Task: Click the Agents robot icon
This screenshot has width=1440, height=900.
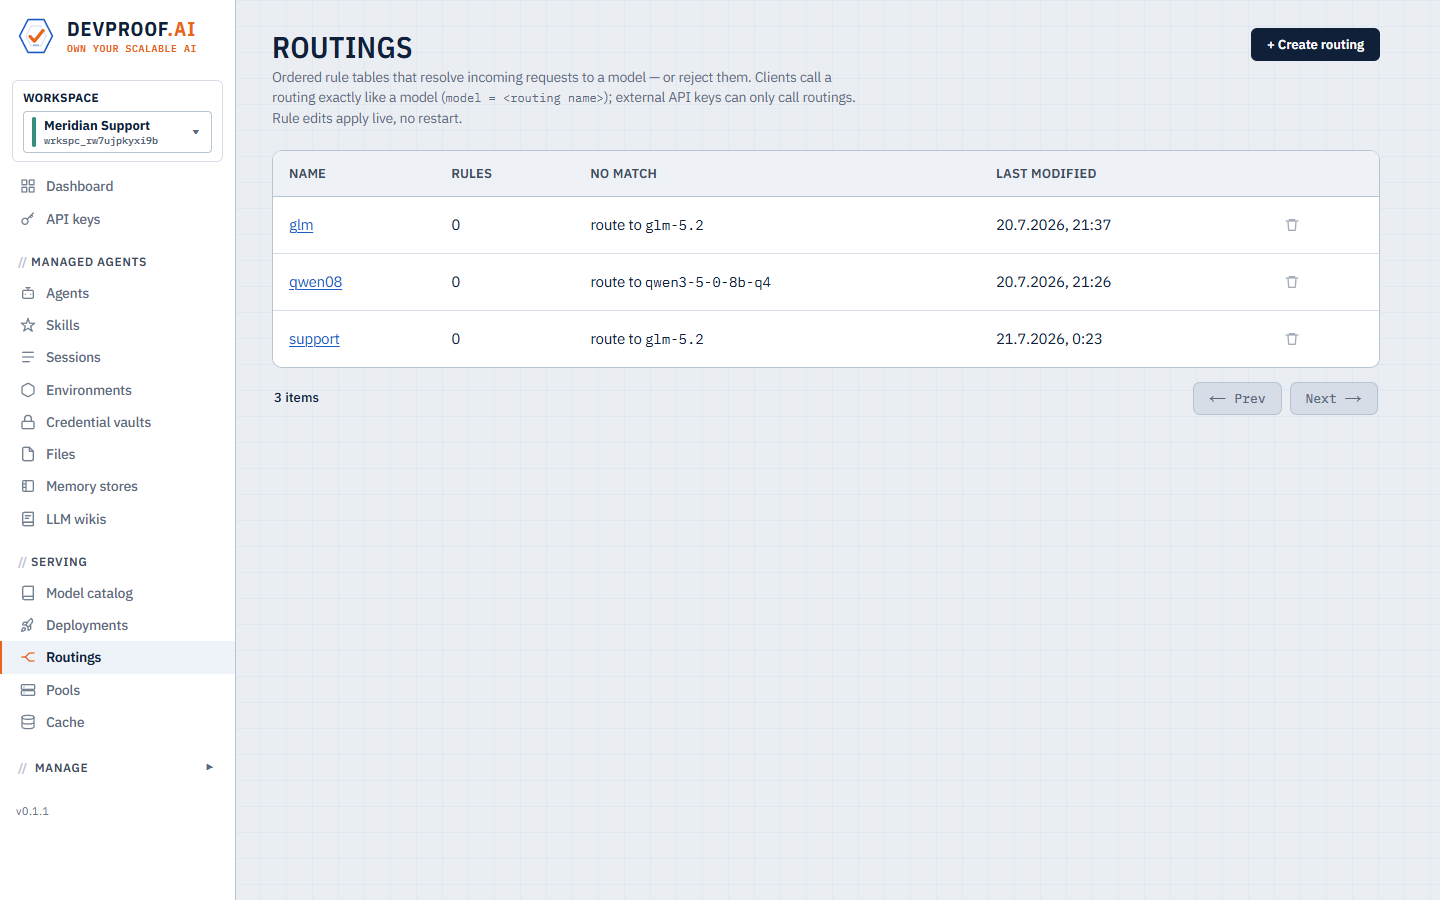Action: click(28, 293)
